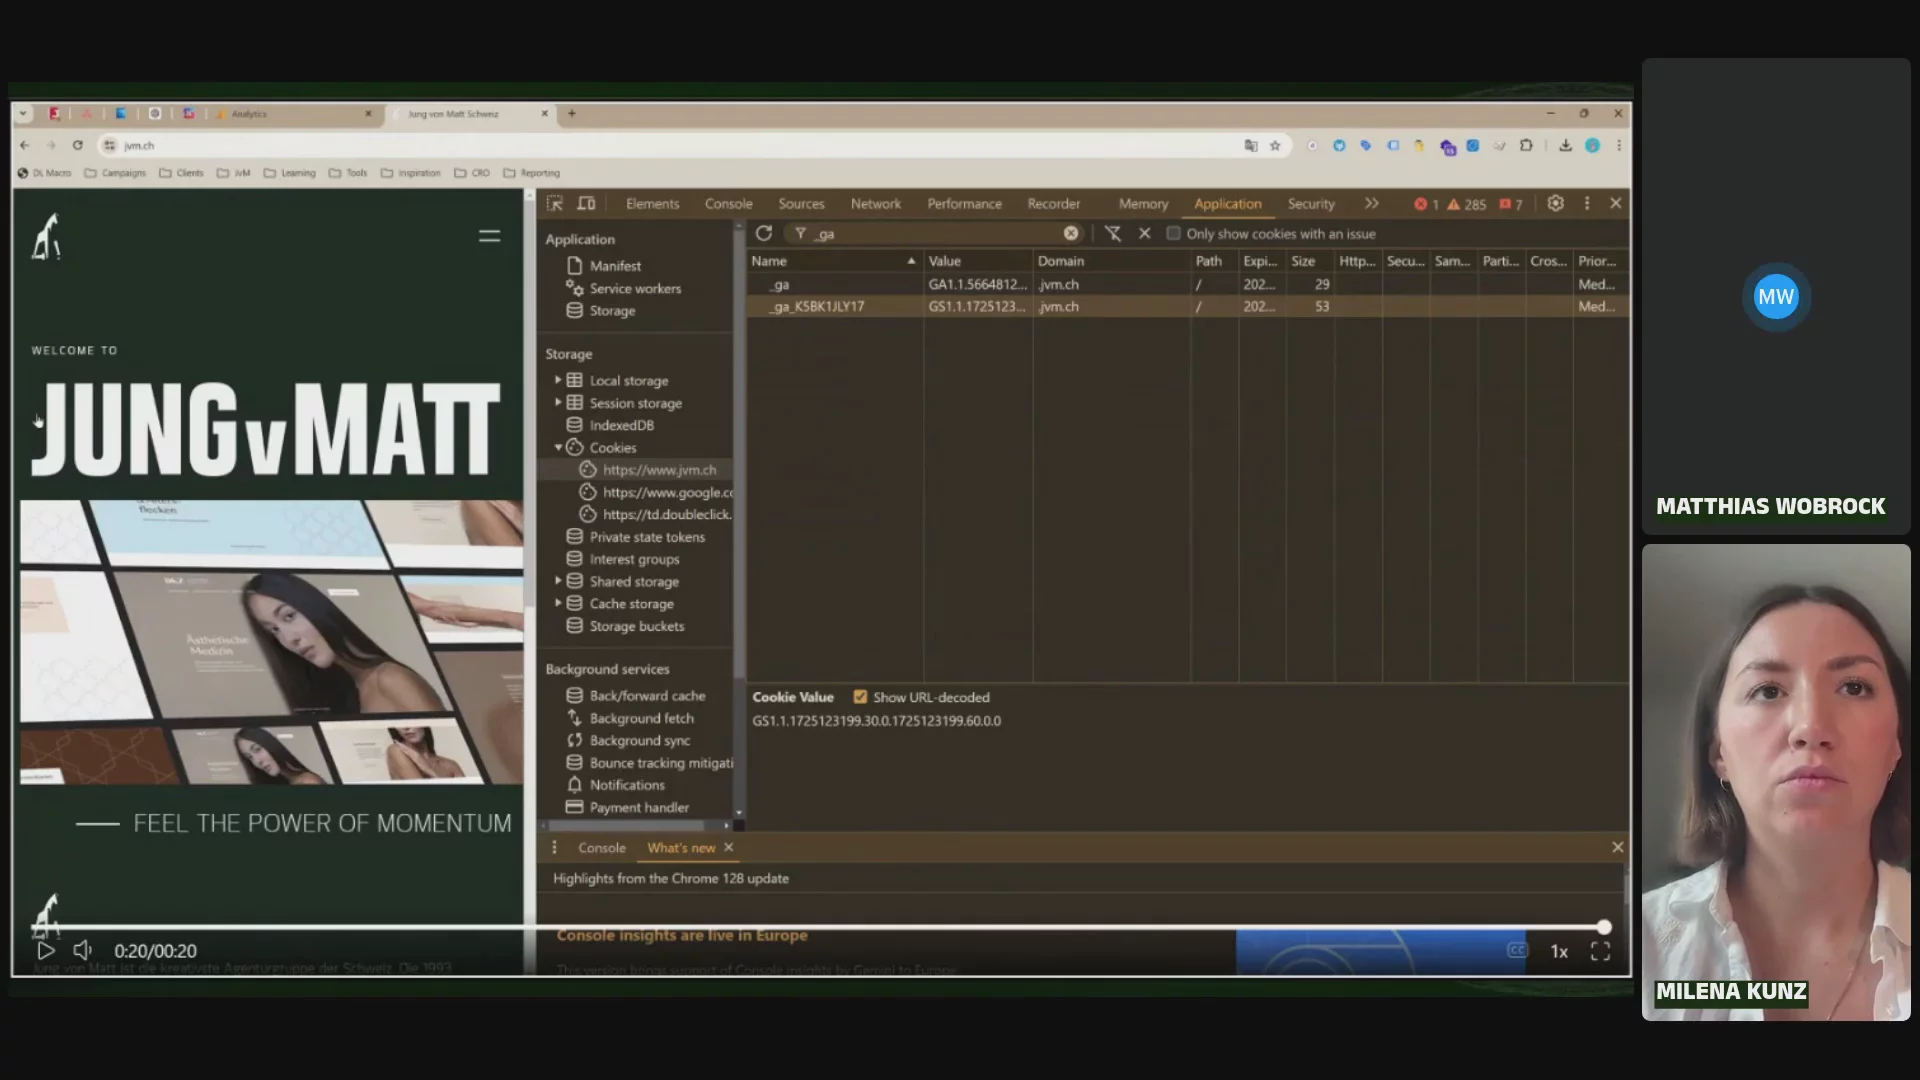Select https://td.doubleclick cookies entry
The image size is (1920, 1080).
(666, 514)
